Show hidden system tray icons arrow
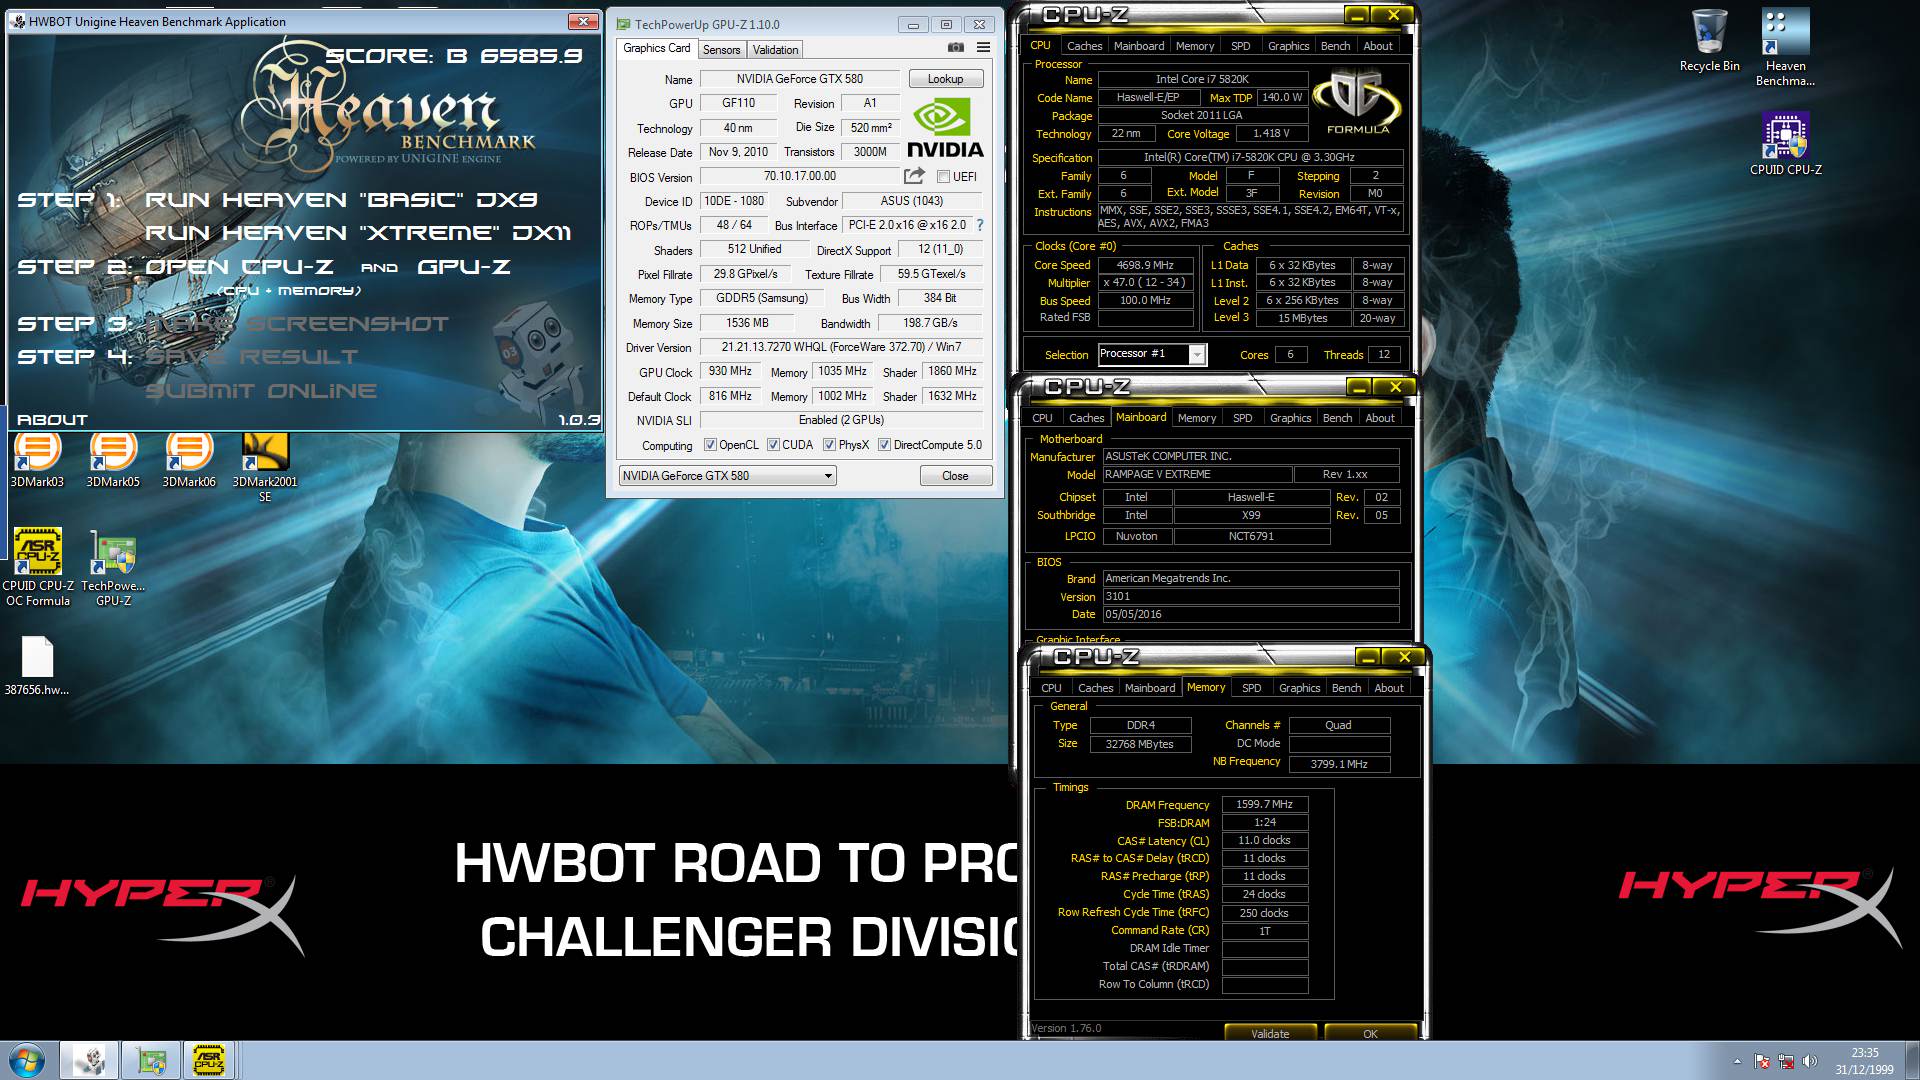The image size is (1920, 1080). [x=1737, y=1061]
